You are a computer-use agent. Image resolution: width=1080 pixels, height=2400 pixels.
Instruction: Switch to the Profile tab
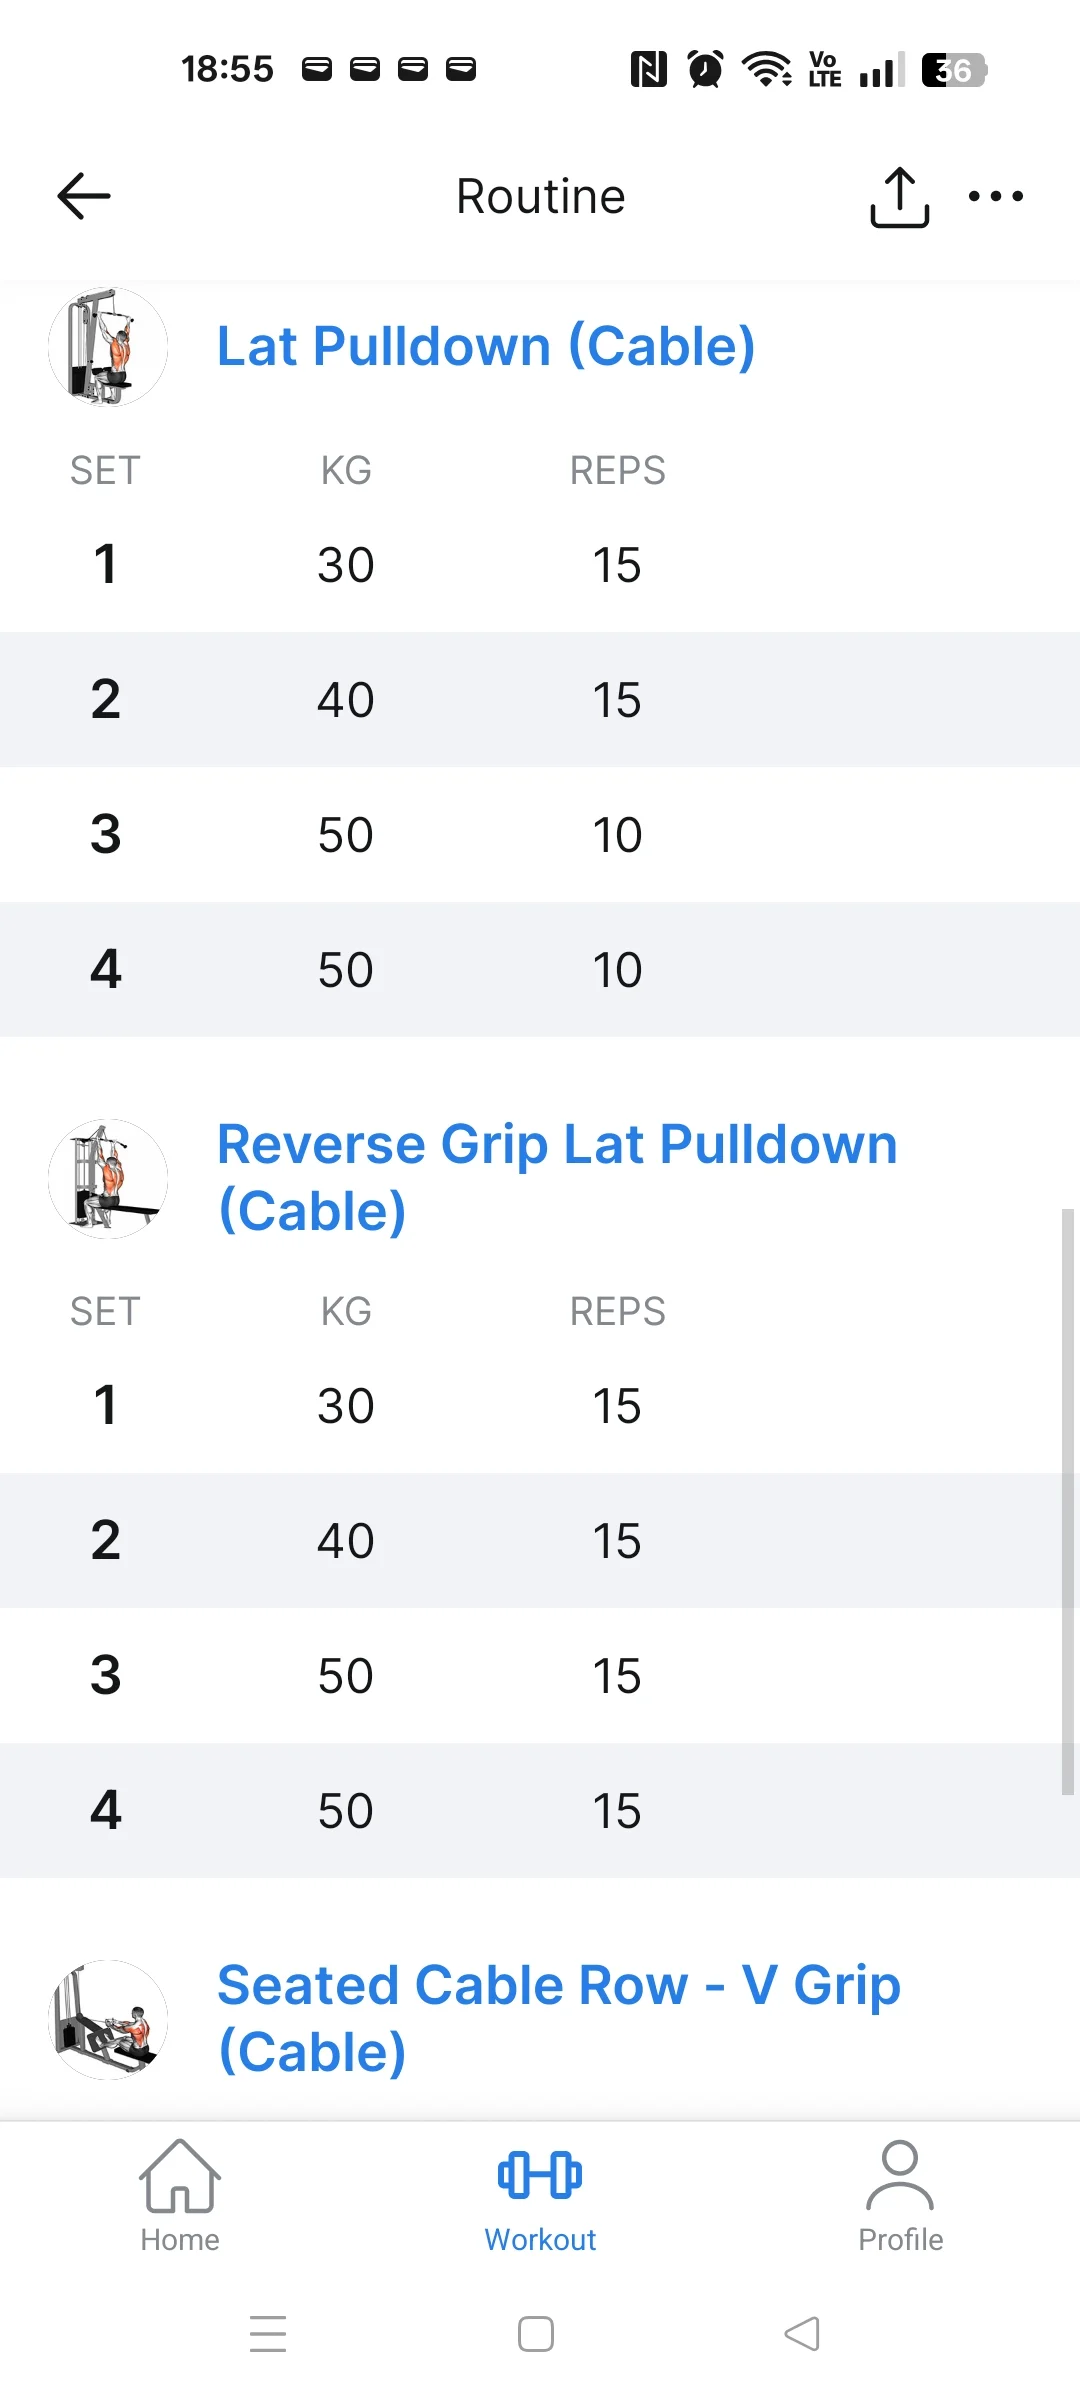point(900,2197)
